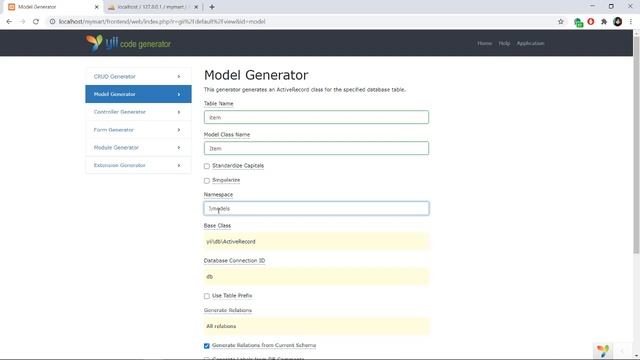Open the Chrome three-dot menu
640x360 pixels.
631,22
